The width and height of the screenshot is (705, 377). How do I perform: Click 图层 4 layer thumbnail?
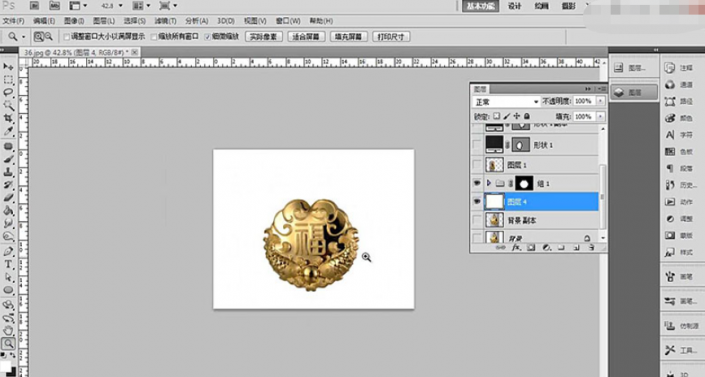click(495, 202)
